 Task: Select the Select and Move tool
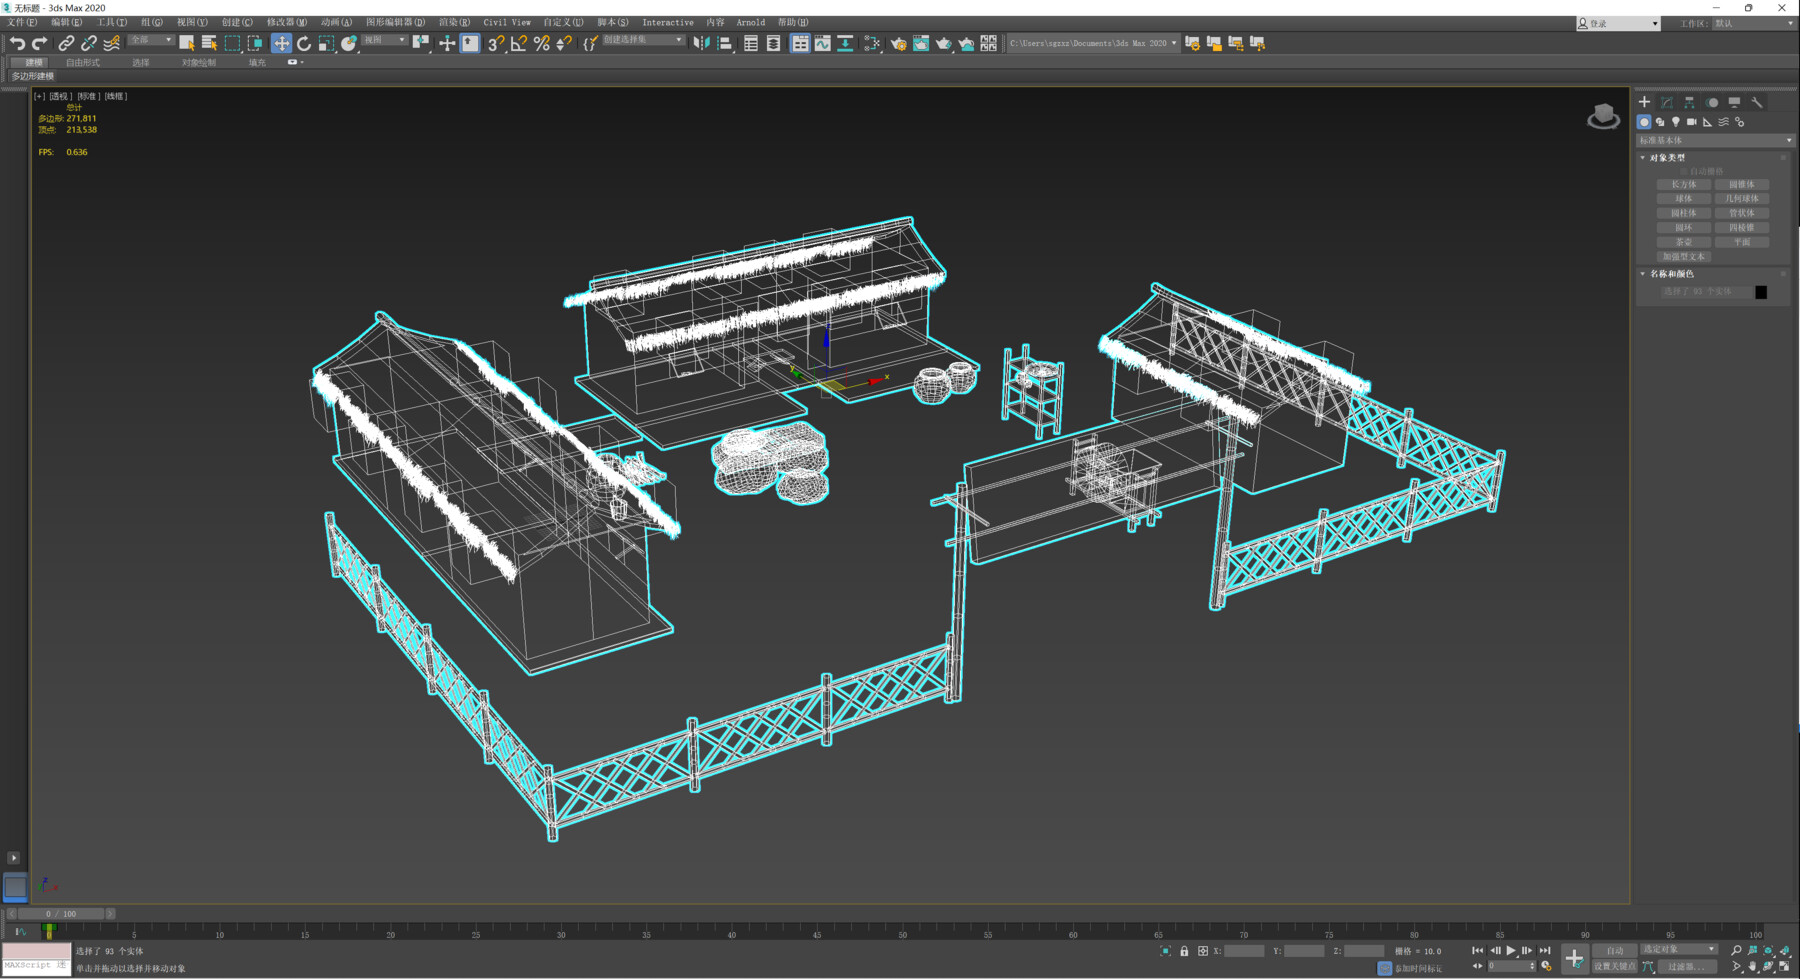(x=281, y=43)
